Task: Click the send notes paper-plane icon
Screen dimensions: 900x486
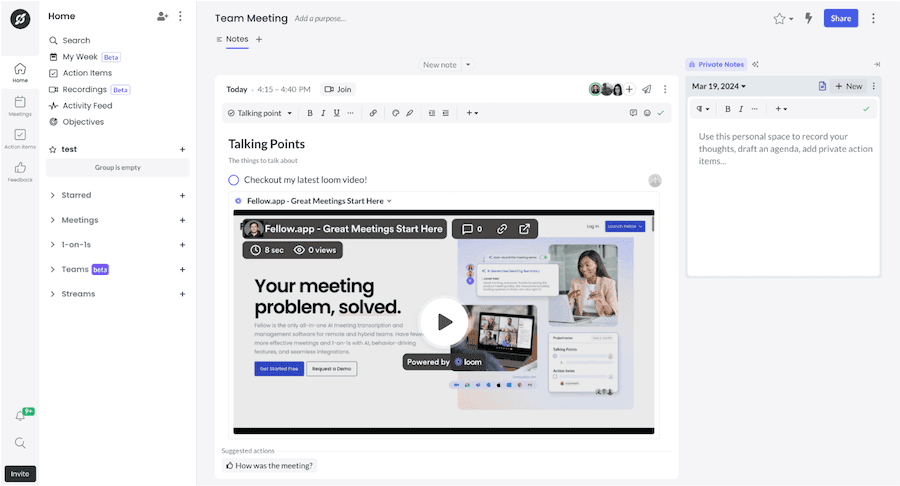Action: pyautogui.click(x=646, y=89)
